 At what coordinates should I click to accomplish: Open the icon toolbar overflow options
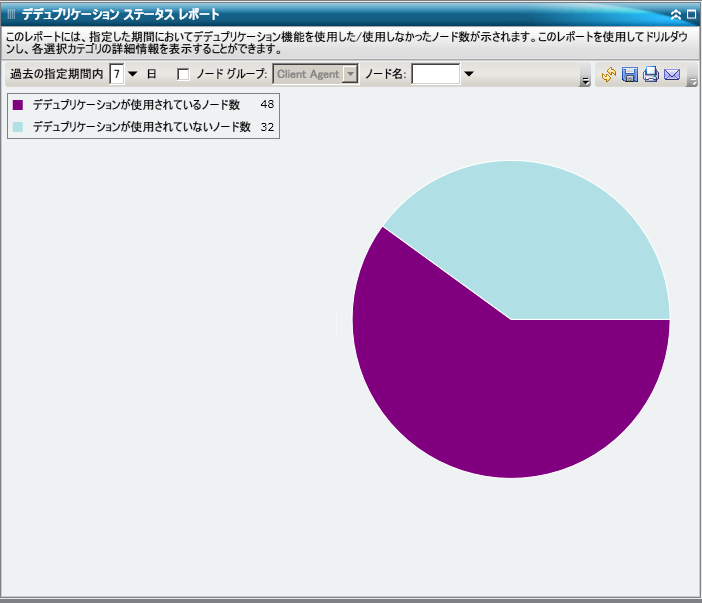692,81
